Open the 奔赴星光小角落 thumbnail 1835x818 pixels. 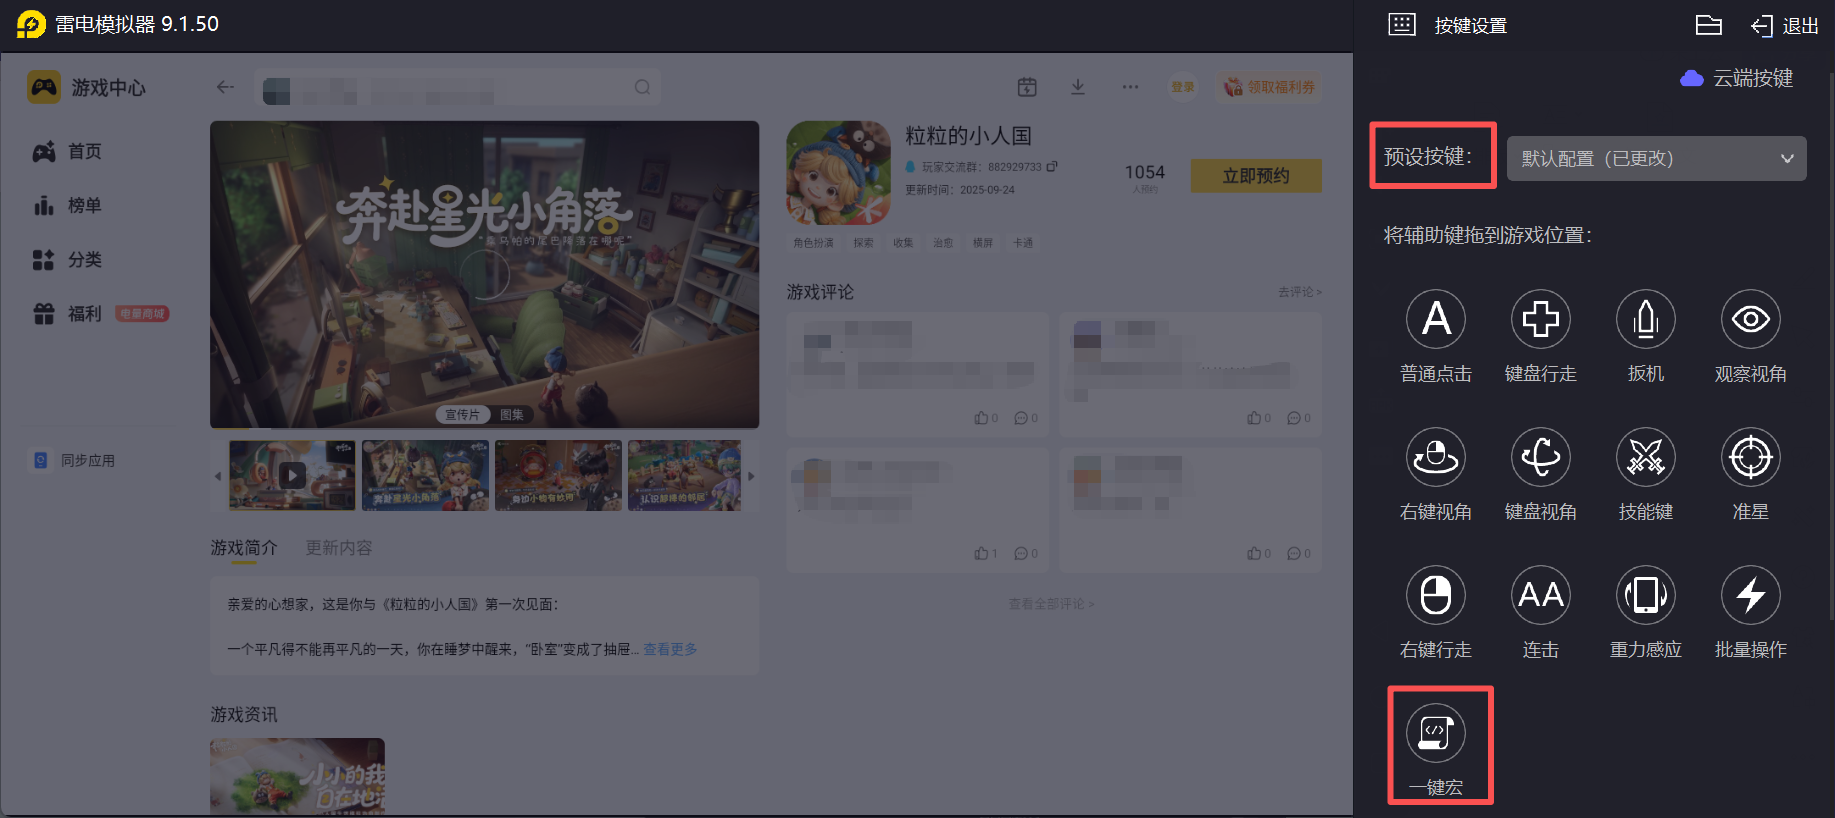[x=426, y=476]
